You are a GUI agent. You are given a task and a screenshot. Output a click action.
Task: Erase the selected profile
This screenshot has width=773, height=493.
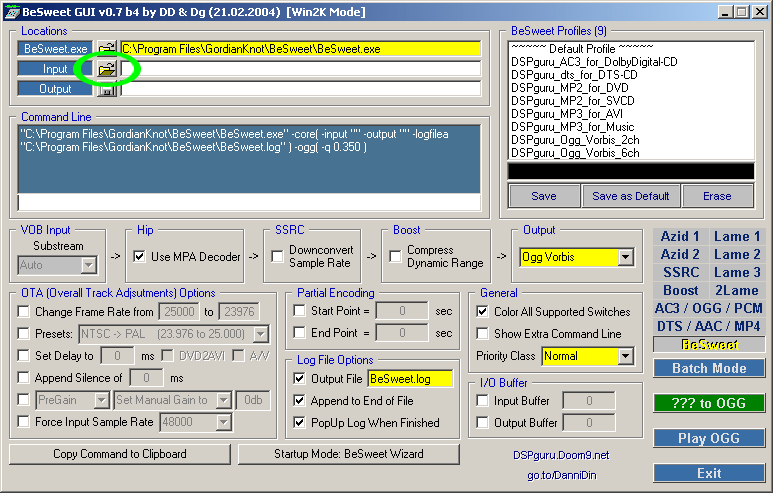coord(717,196)
